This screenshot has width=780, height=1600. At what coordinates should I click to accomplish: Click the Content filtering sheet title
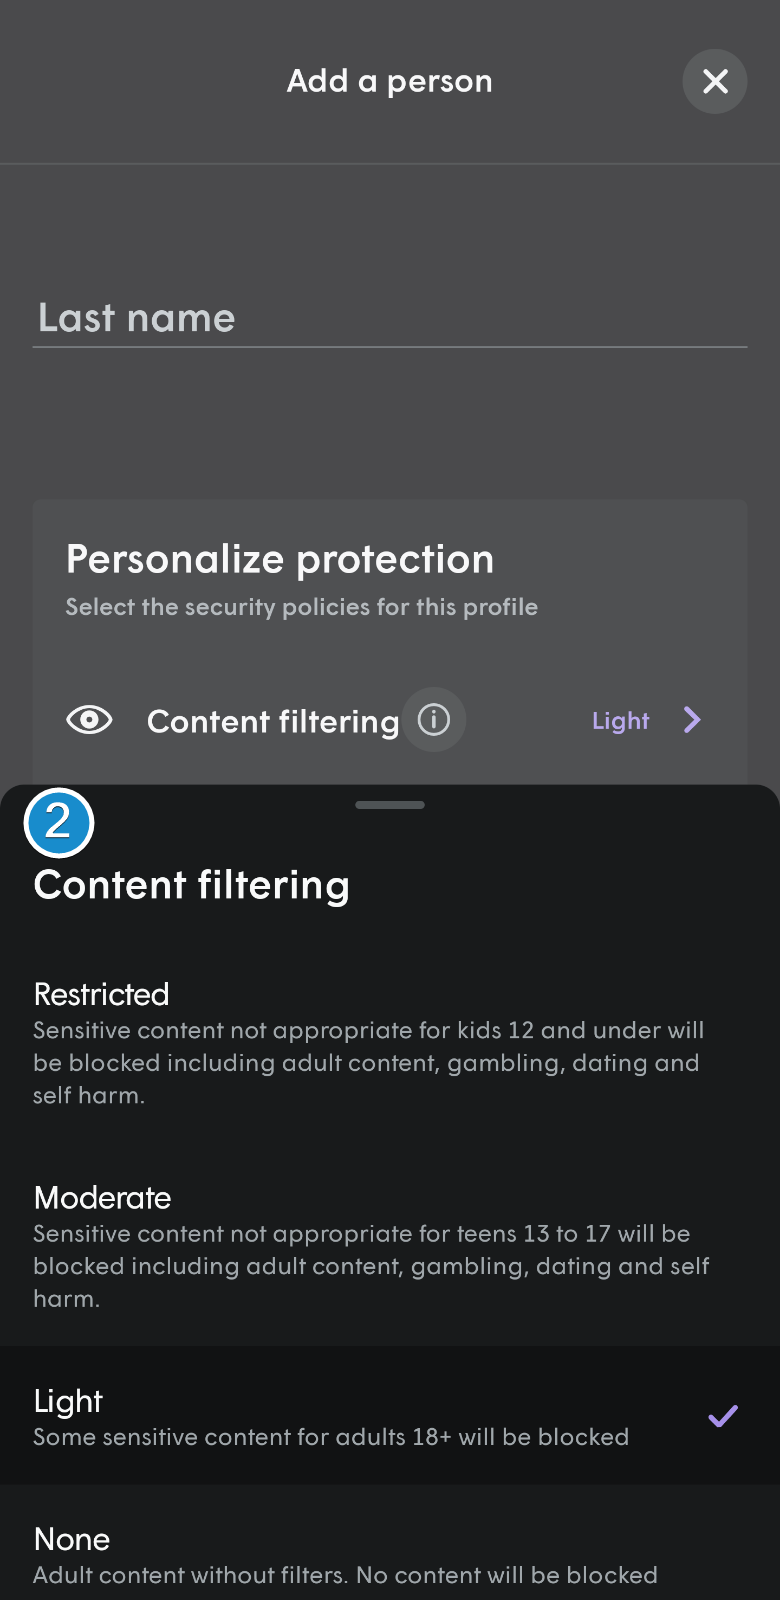click(x=192, y=886)
